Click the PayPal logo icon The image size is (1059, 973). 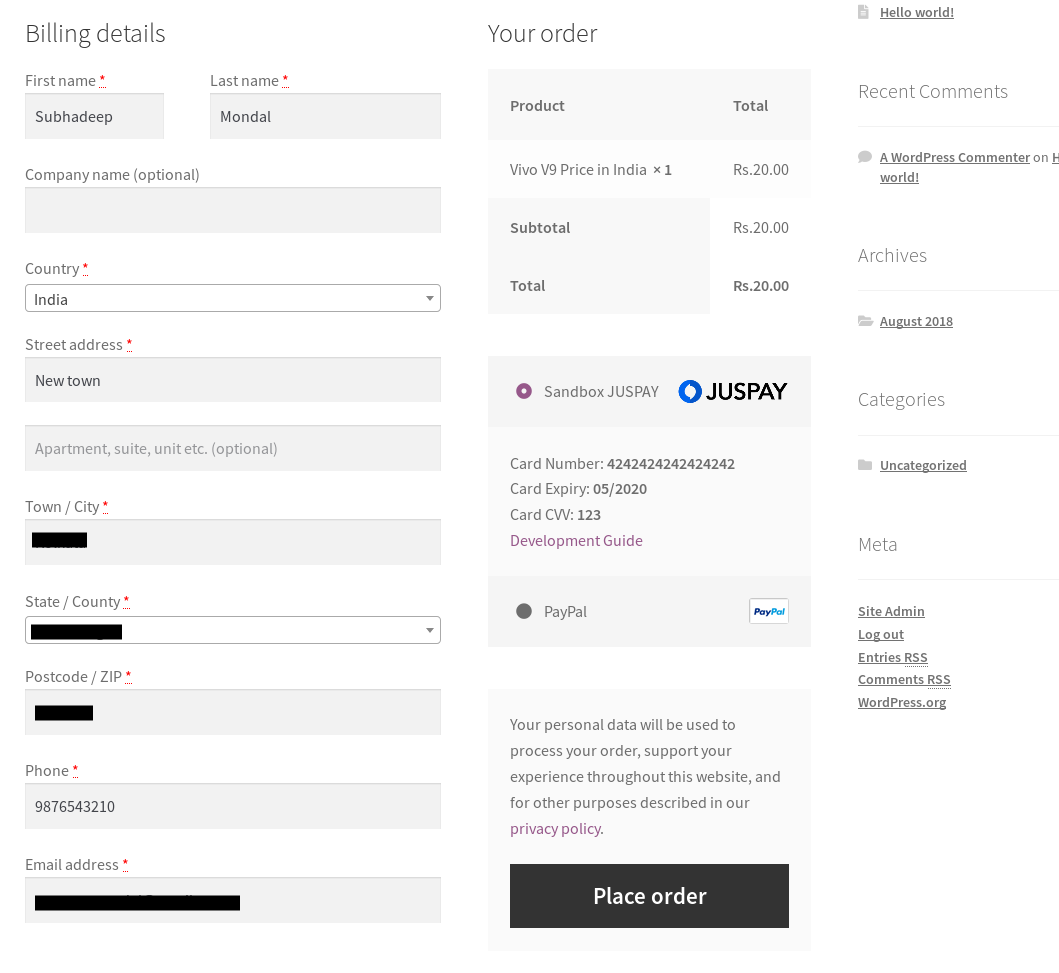point(768,611)
